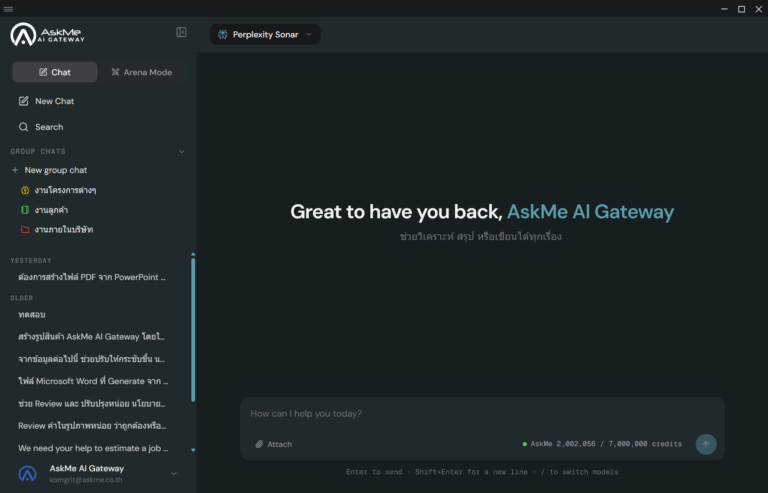This screenshot has width=768, height=493.
Task: Maximize the application window
Action: click(741, 9)
